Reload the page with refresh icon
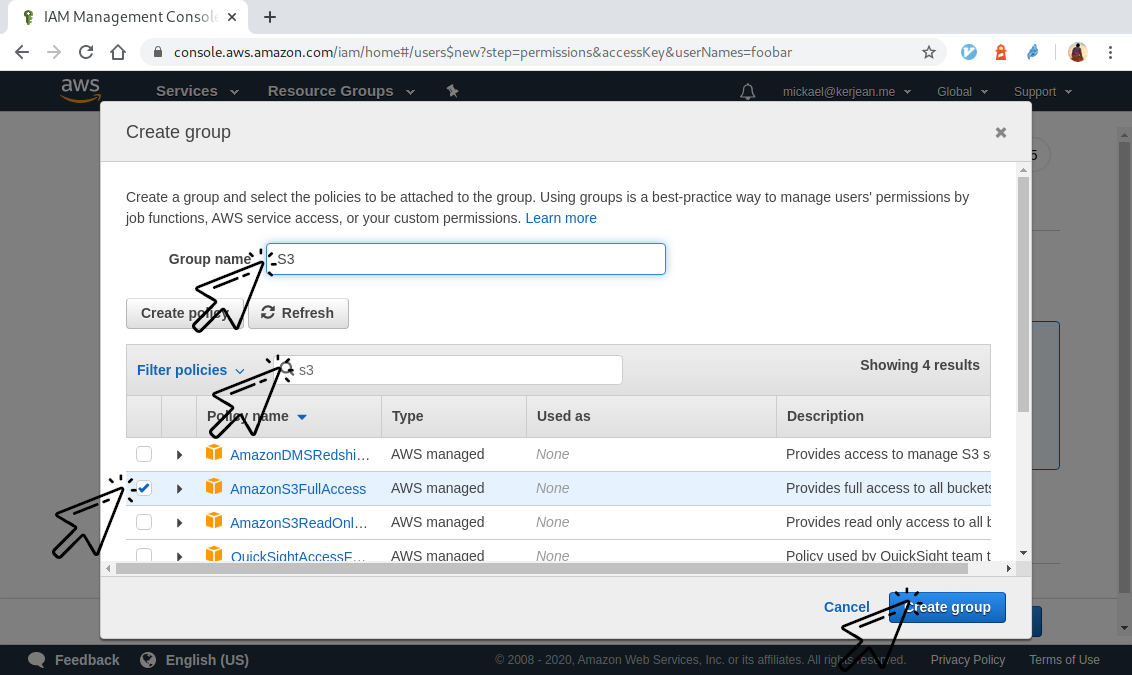 click(86, 52)
